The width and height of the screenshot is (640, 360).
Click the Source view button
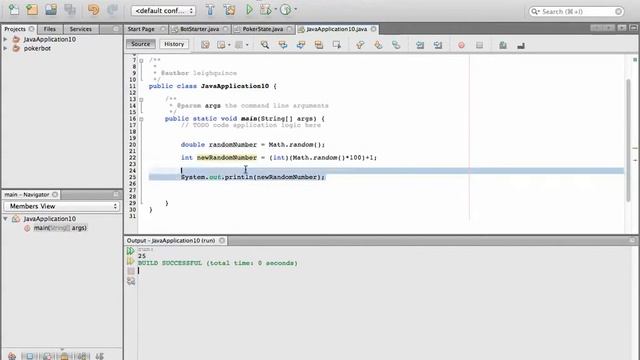coord(140,44)
